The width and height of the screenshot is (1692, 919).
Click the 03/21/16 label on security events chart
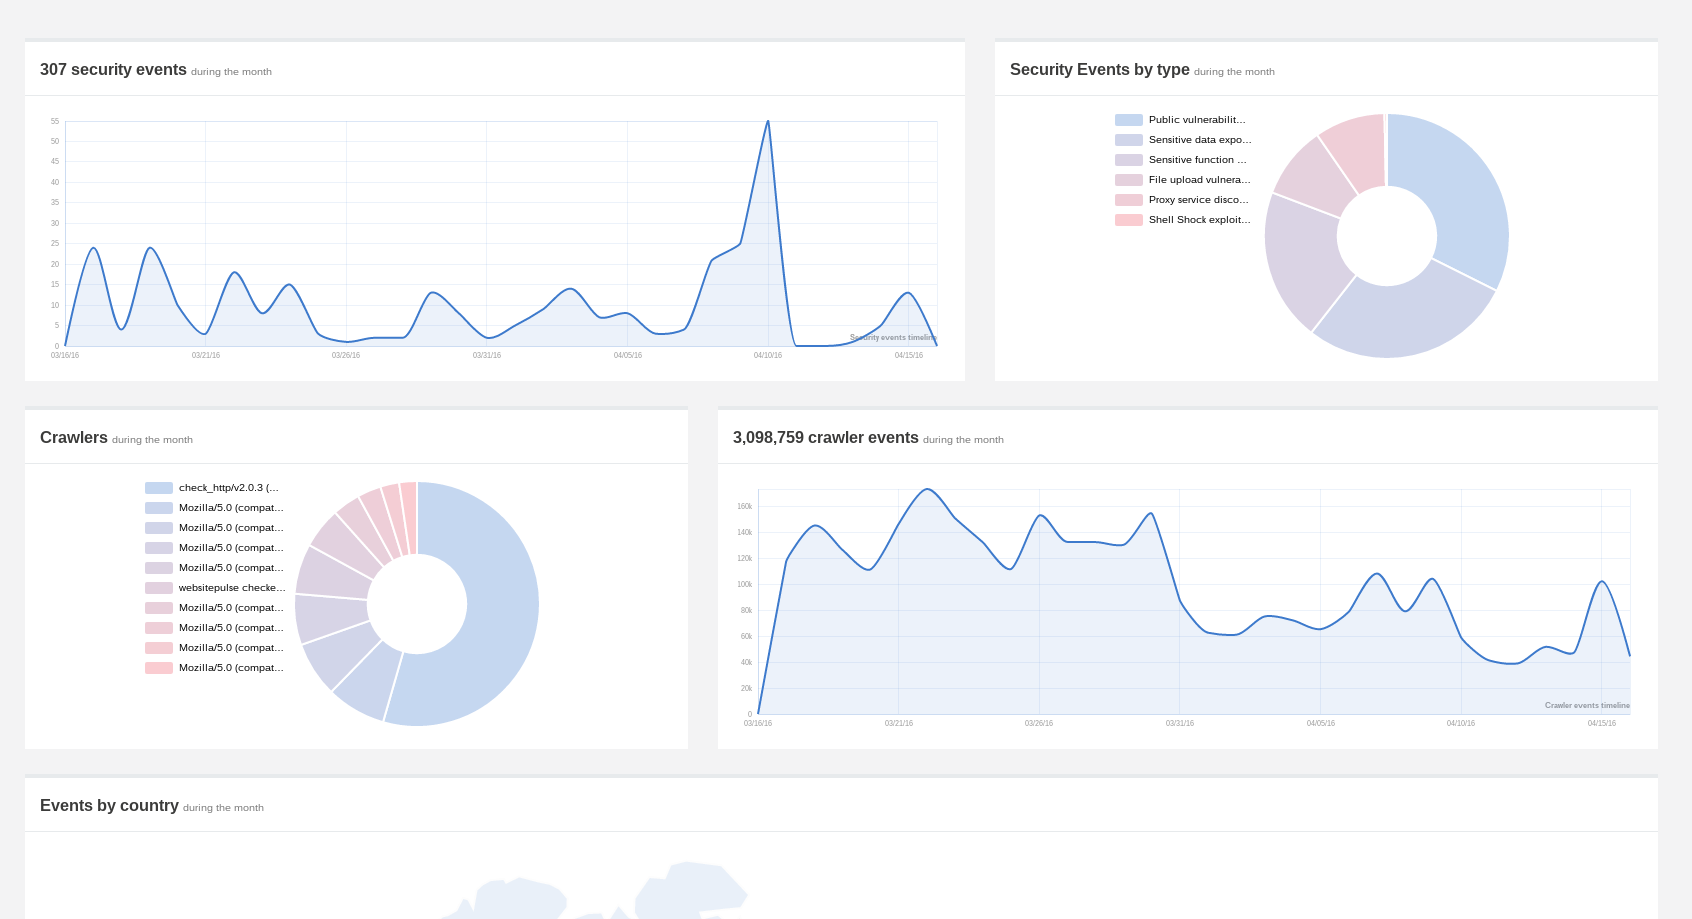click(x=206, y=355)
